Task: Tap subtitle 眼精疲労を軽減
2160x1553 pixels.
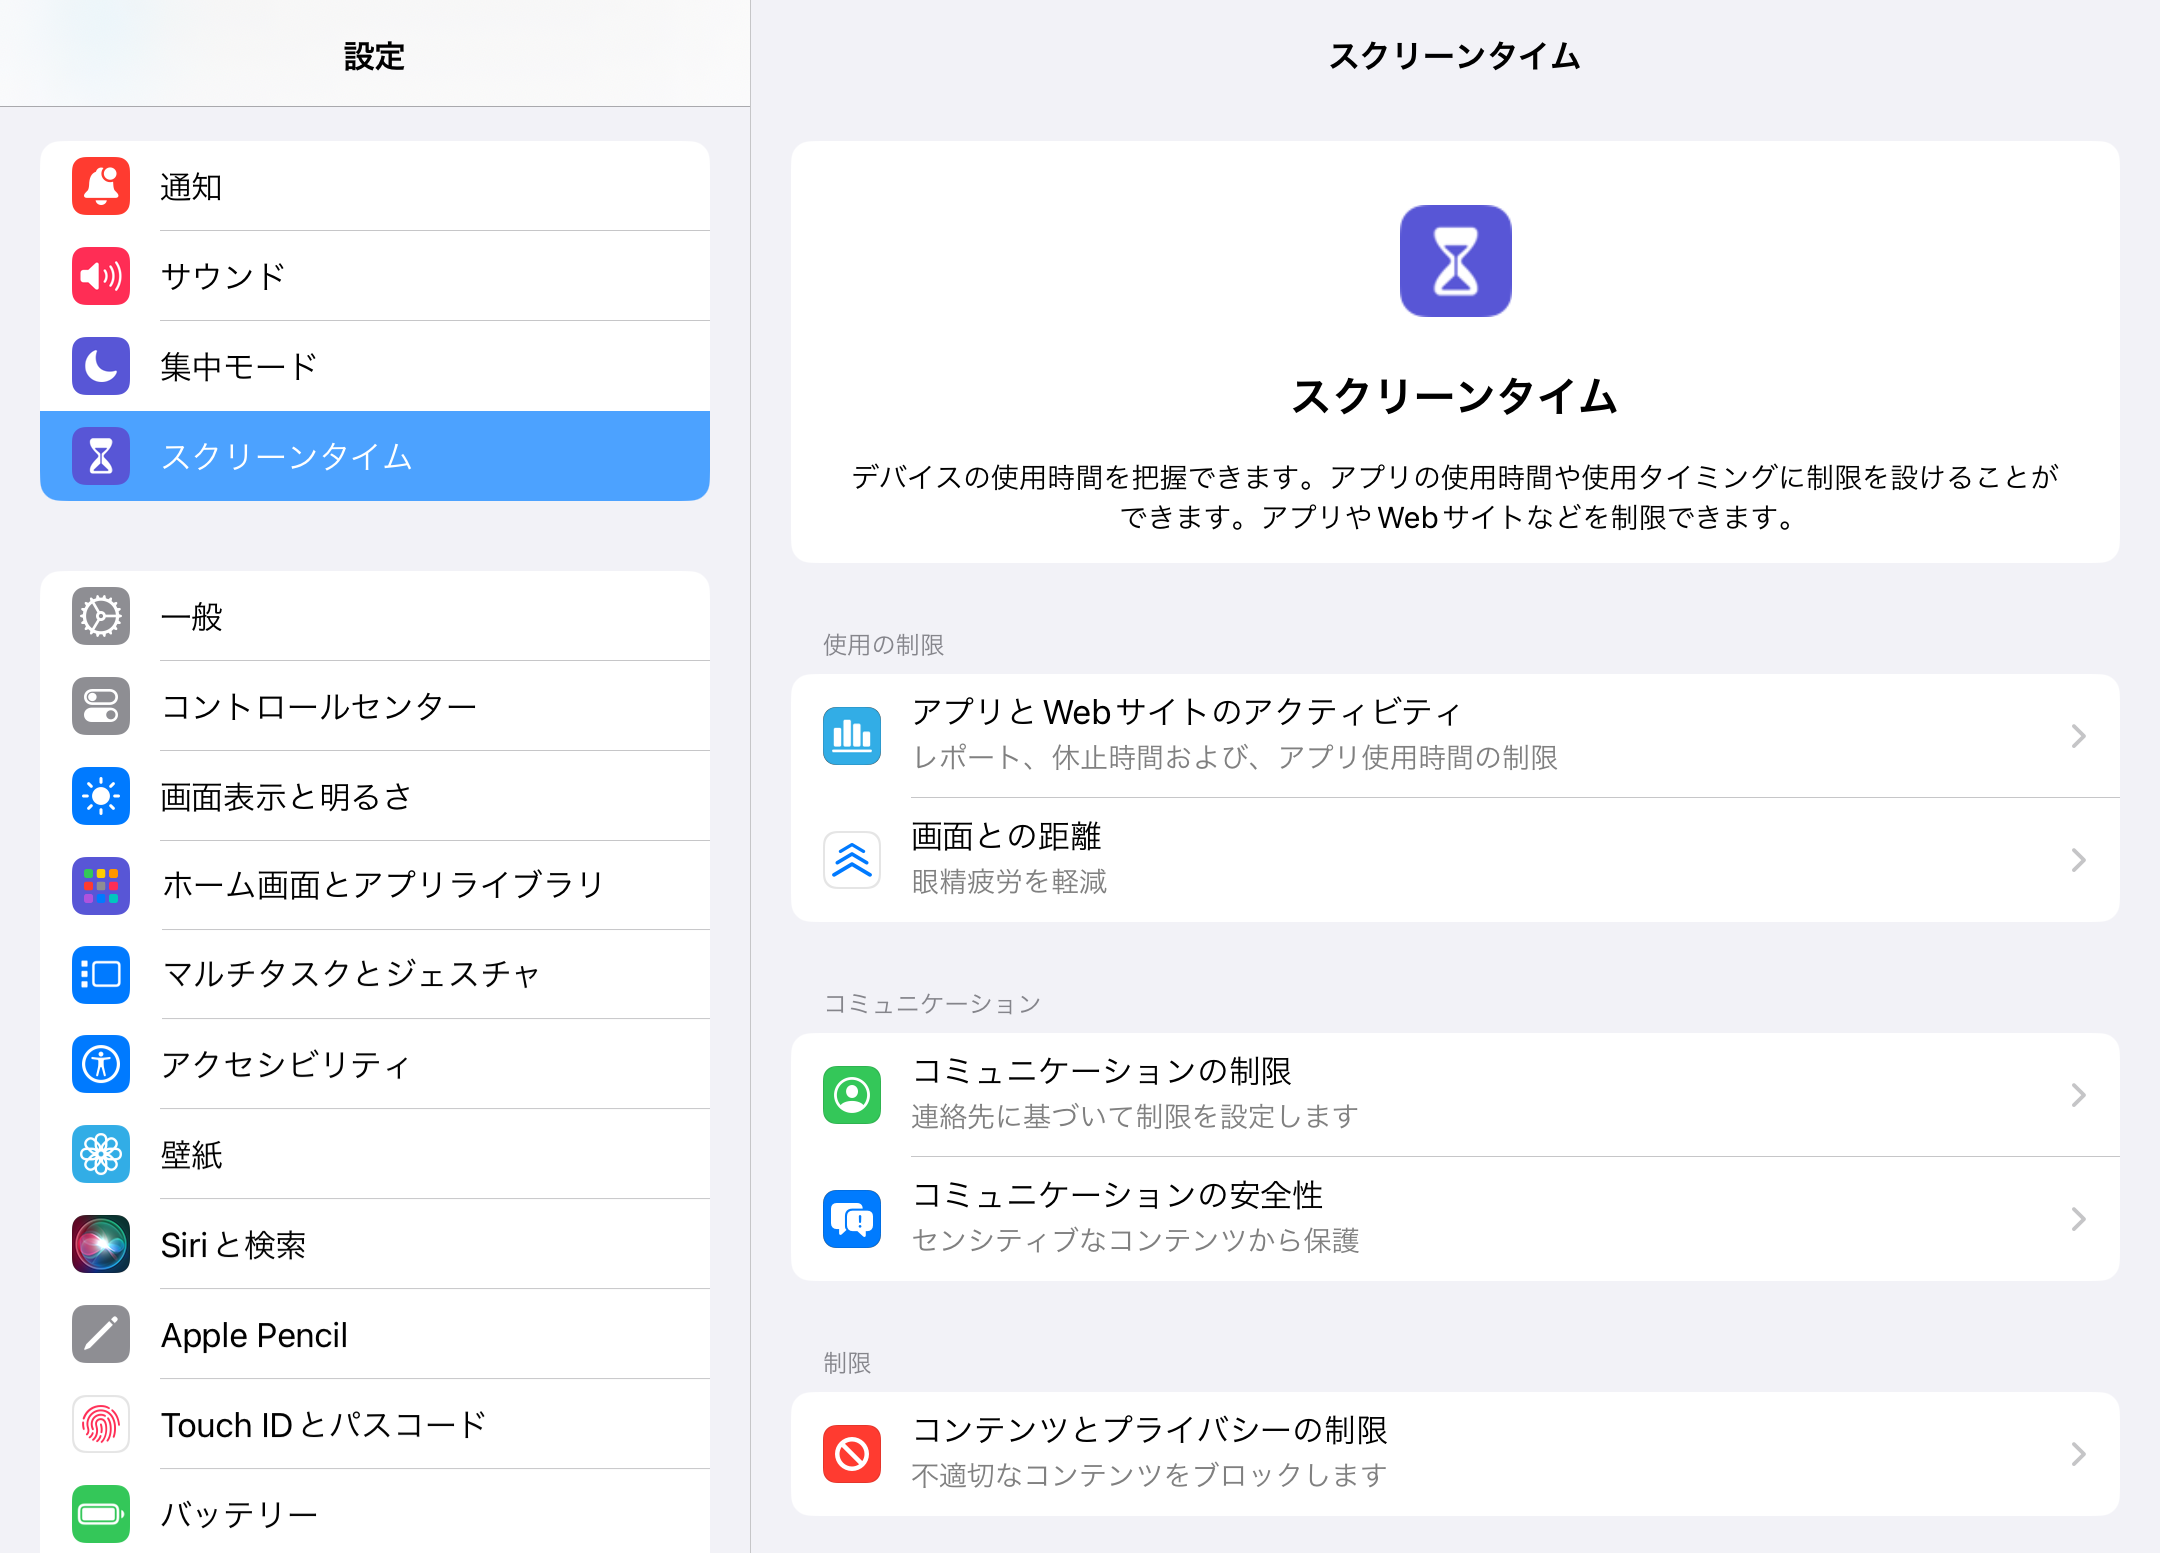Action: 1009,882
